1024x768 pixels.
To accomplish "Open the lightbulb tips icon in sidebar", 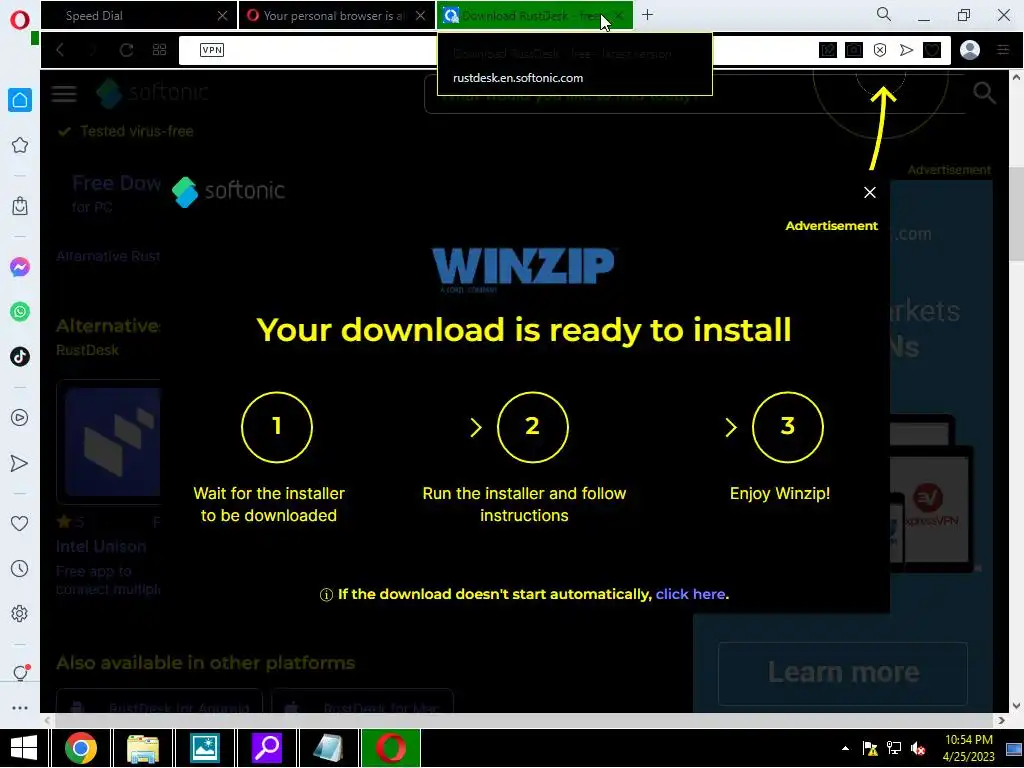I will tap(20, 673).
